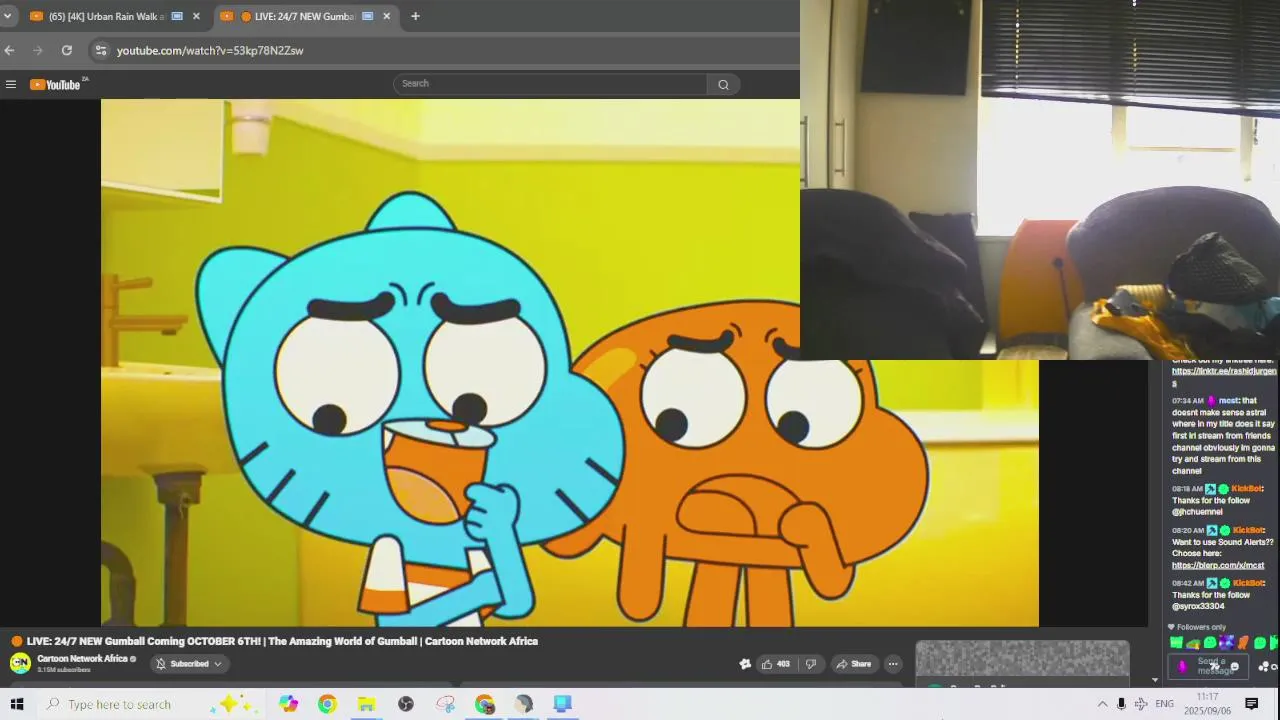
Task: Open Google Chrome from the taskbar
Action: pos(327,704)
